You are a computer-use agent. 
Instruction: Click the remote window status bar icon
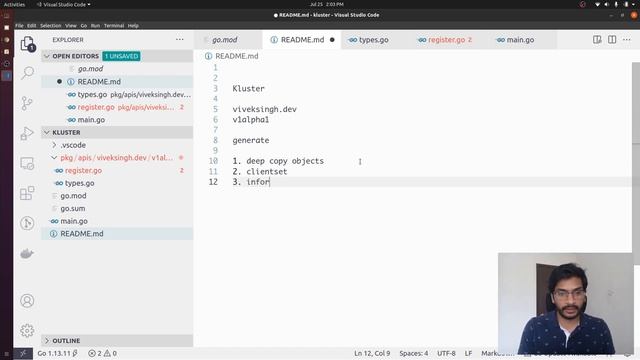pyautogui.click(x=23, y=353)
